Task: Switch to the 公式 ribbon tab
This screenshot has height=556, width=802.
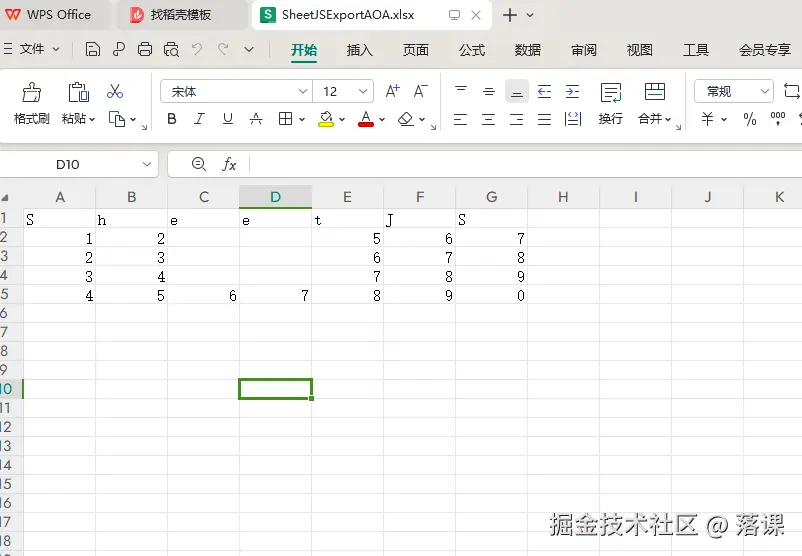Action: pos(472,50)
